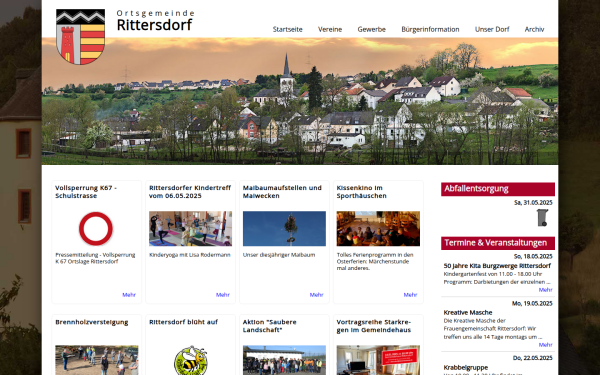The width and height of the screenshot is (600, 375).
Task: Click Mehr under Rittersdorfer Kindertreff article
Action: coord(223,295)
